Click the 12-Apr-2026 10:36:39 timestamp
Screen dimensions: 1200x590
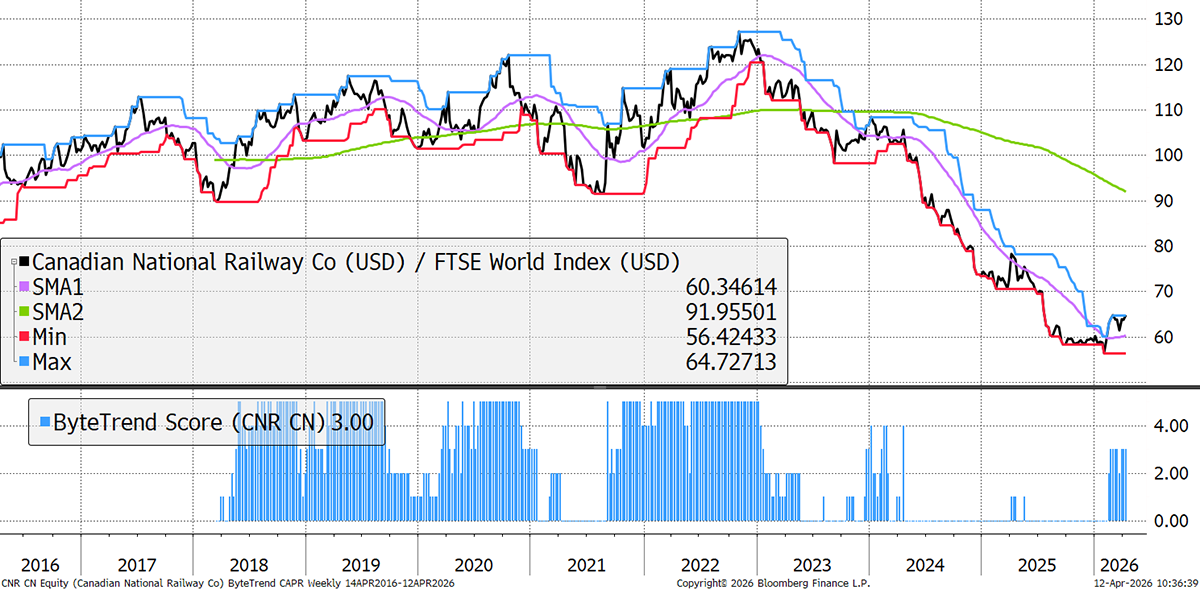tap(1148, 581)
